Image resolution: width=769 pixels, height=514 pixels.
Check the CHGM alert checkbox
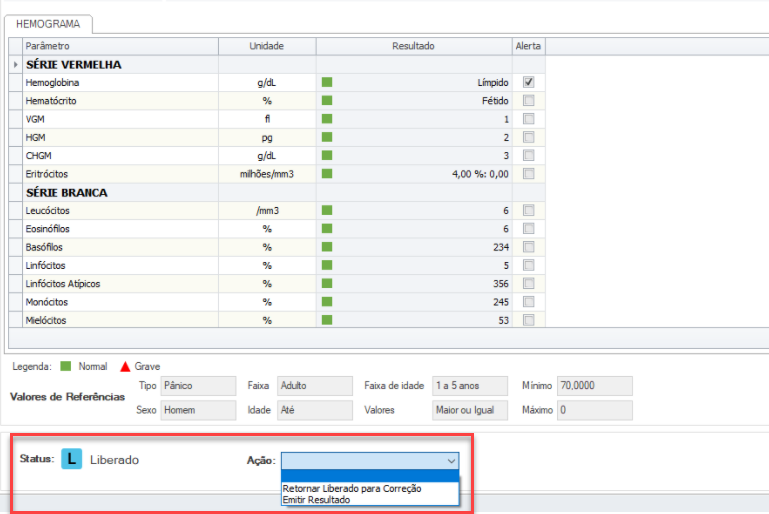528,155
